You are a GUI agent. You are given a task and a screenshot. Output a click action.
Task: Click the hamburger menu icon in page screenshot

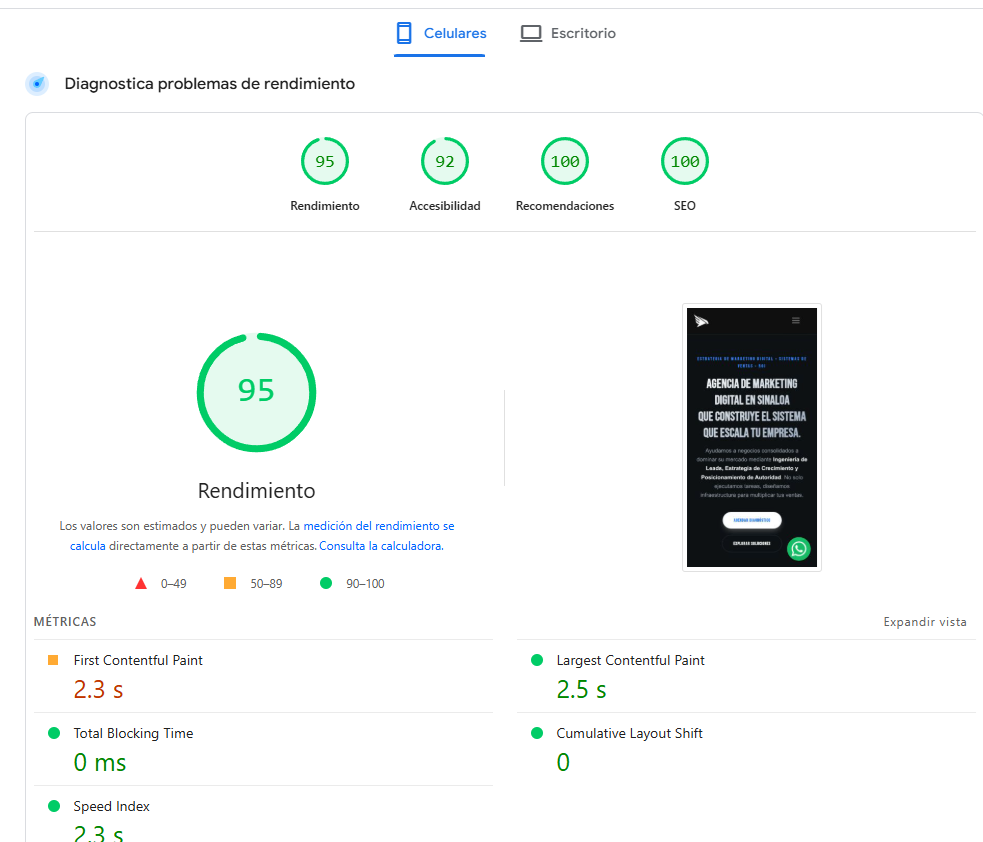796,320
